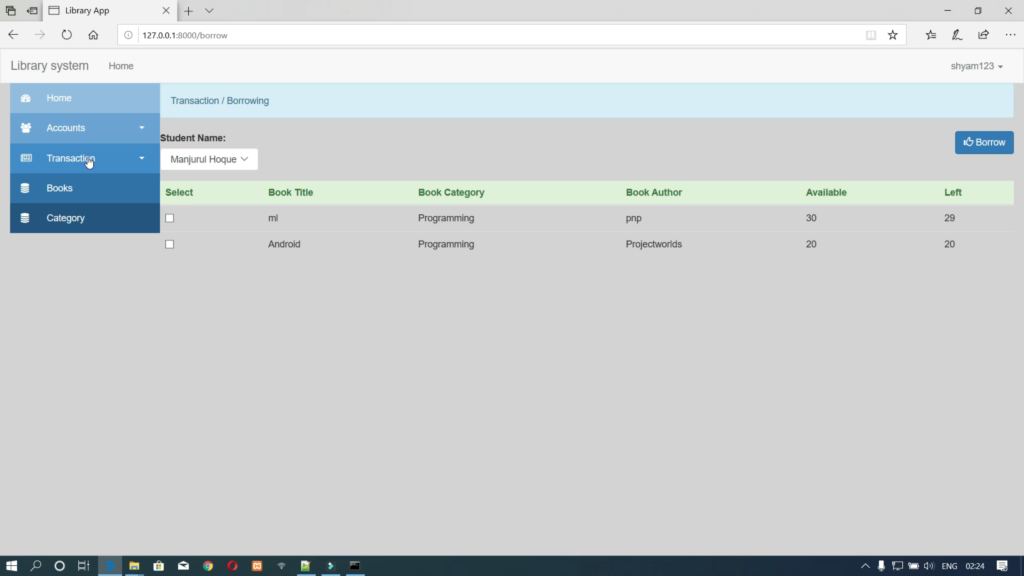Select the Android book checkbox
The height and width of the screenshot is (576, 1024).
(169, 243)
